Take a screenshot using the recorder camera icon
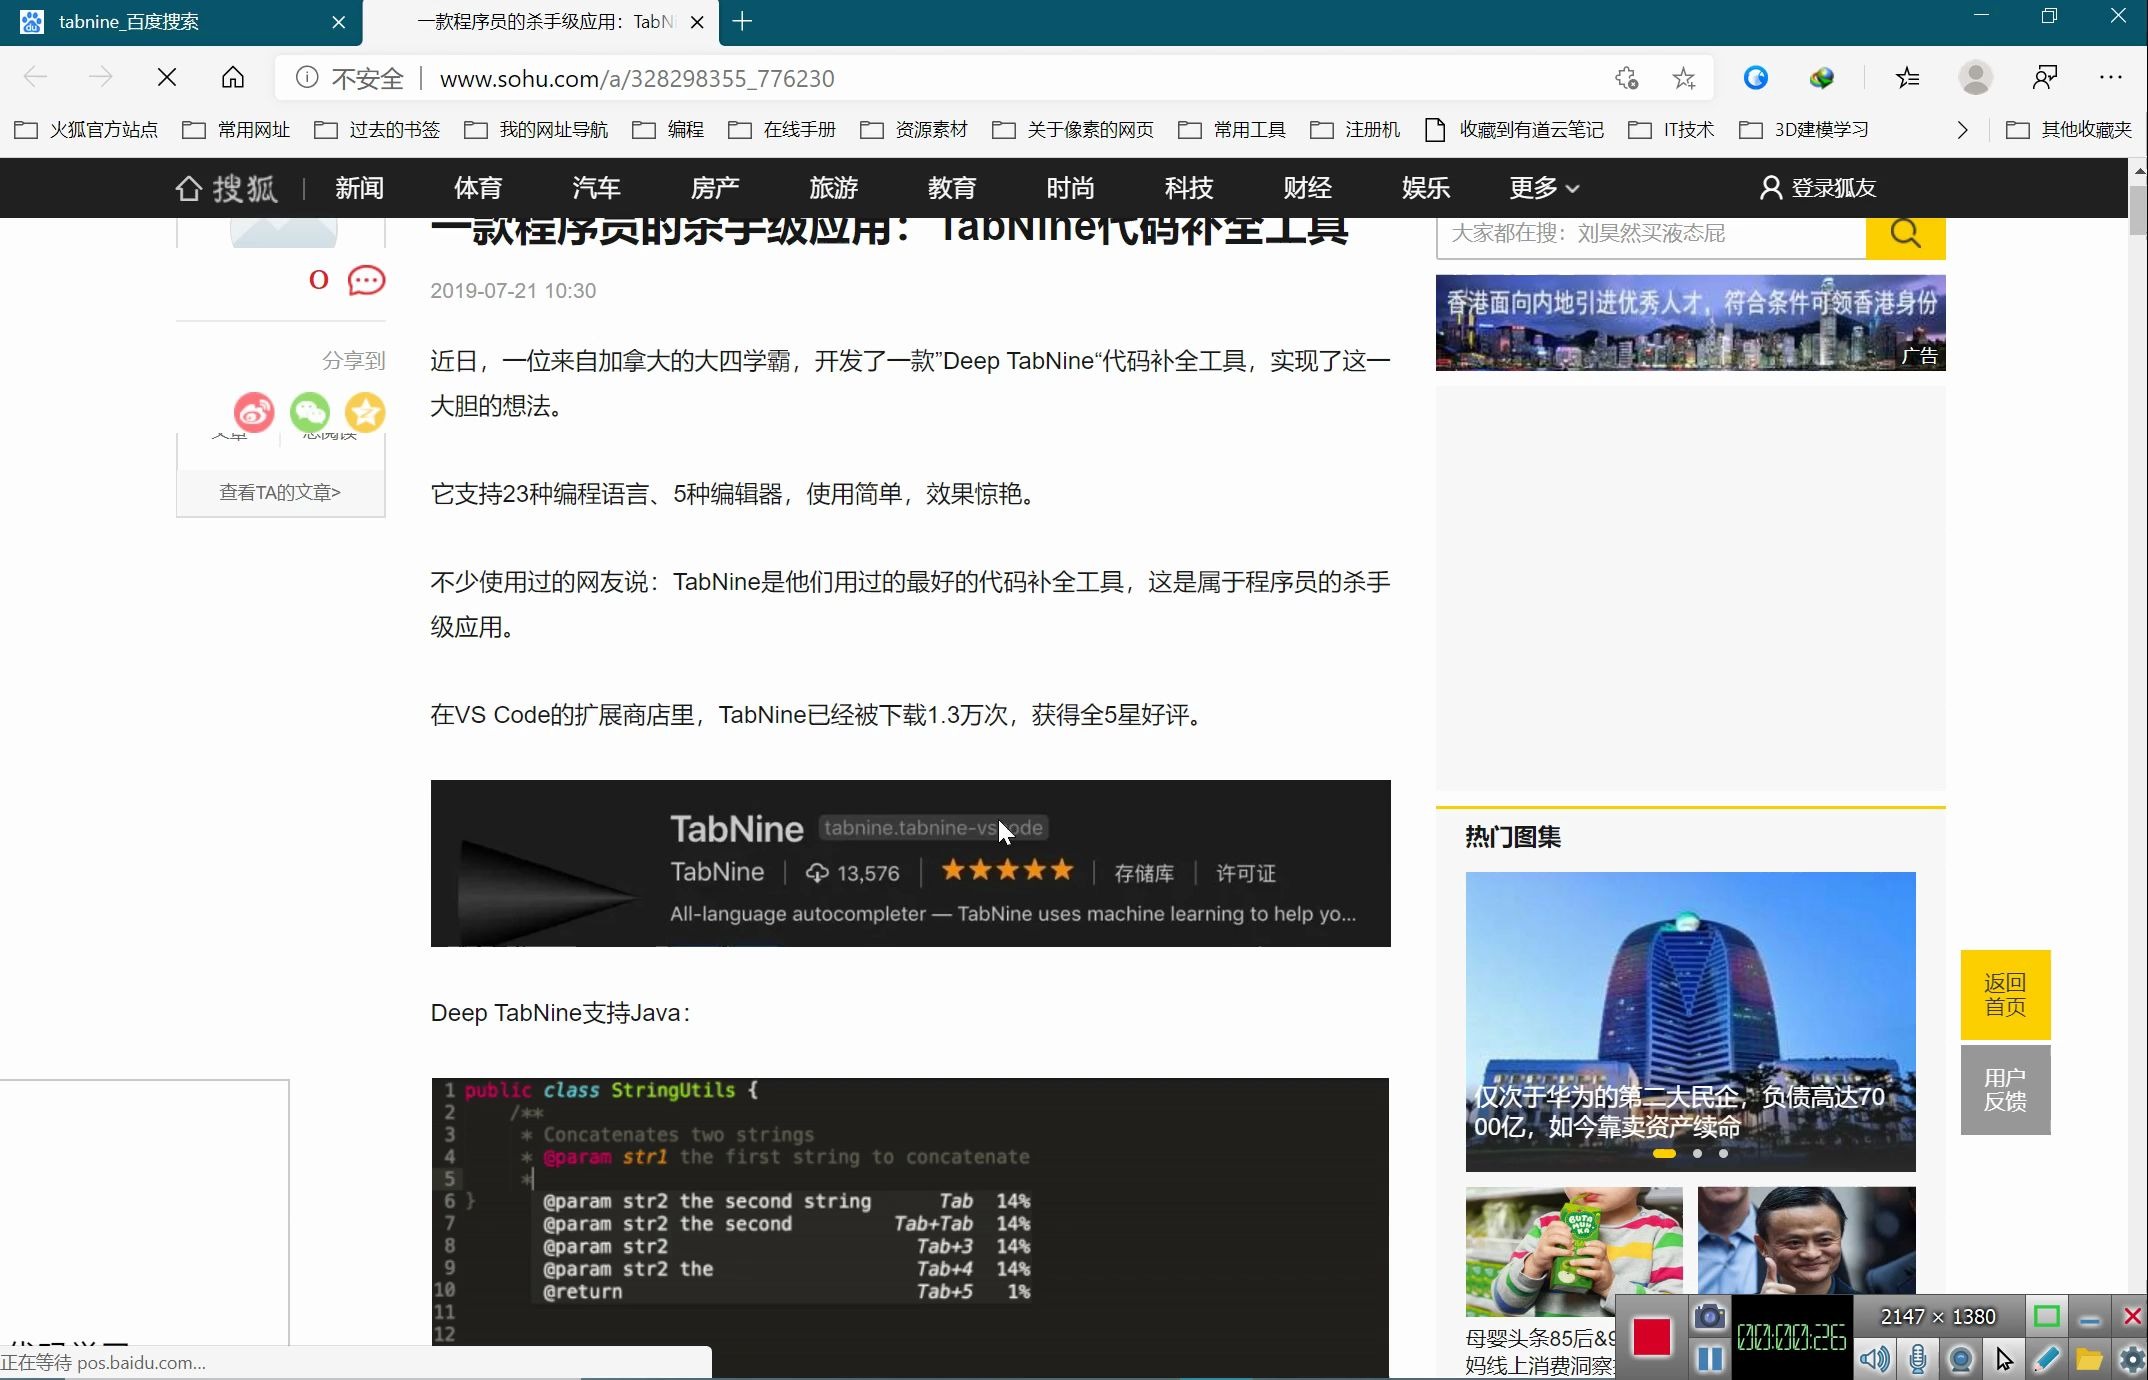Image resolution: width=2148 pixels, height=1380 pixels. click(1709, 1317)
